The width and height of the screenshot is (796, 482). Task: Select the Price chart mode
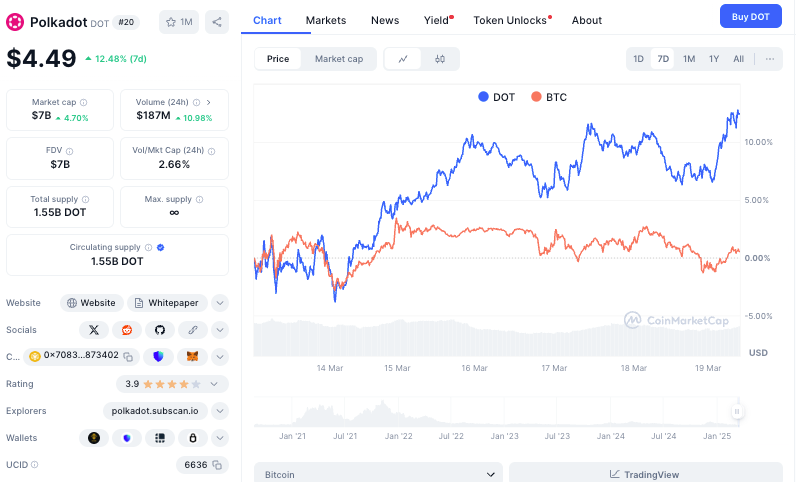[x=278, y=59]
